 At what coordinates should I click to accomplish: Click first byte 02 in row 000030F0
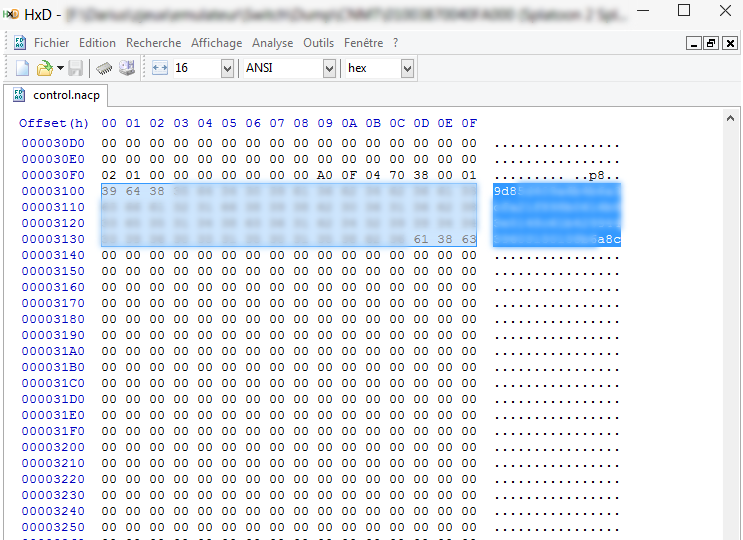[109, 175]
